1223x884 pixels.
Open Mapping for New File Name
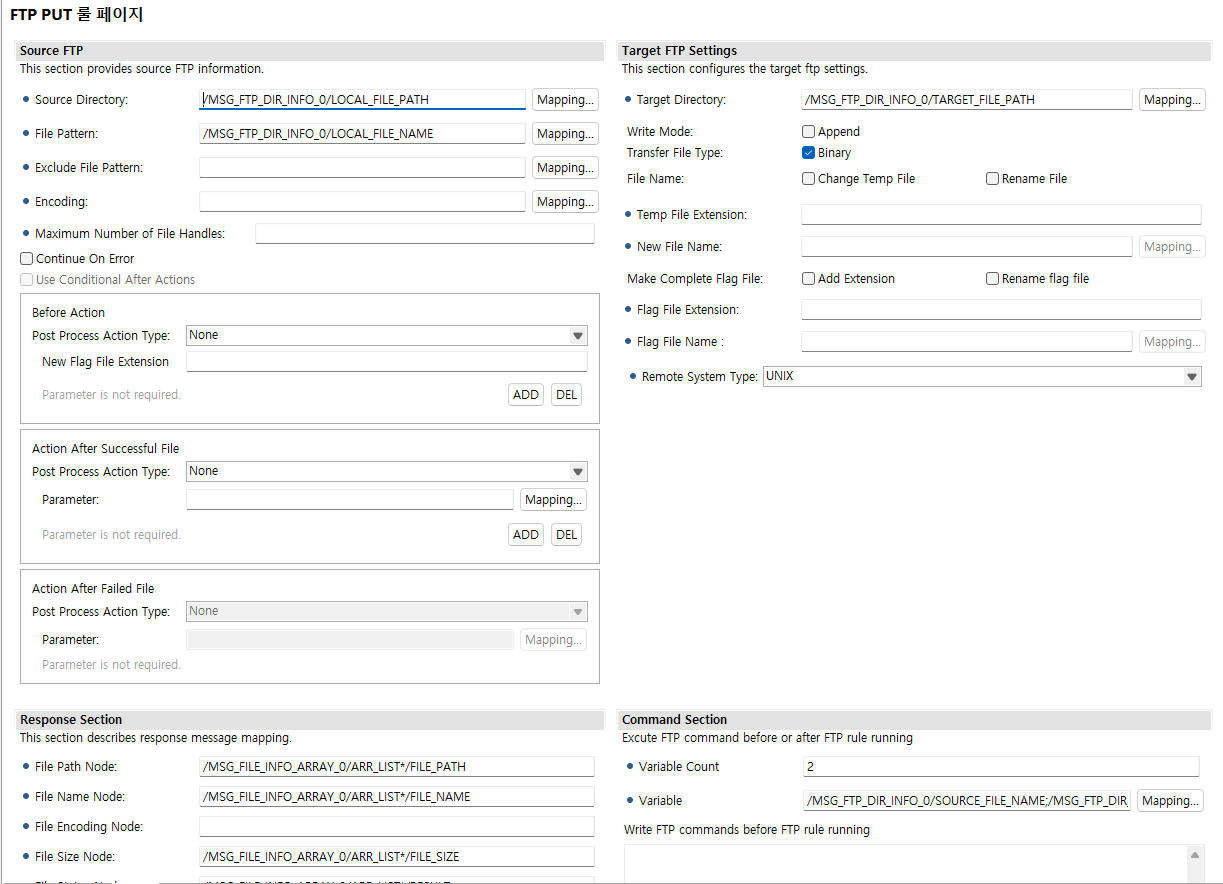pos(1171,246)
